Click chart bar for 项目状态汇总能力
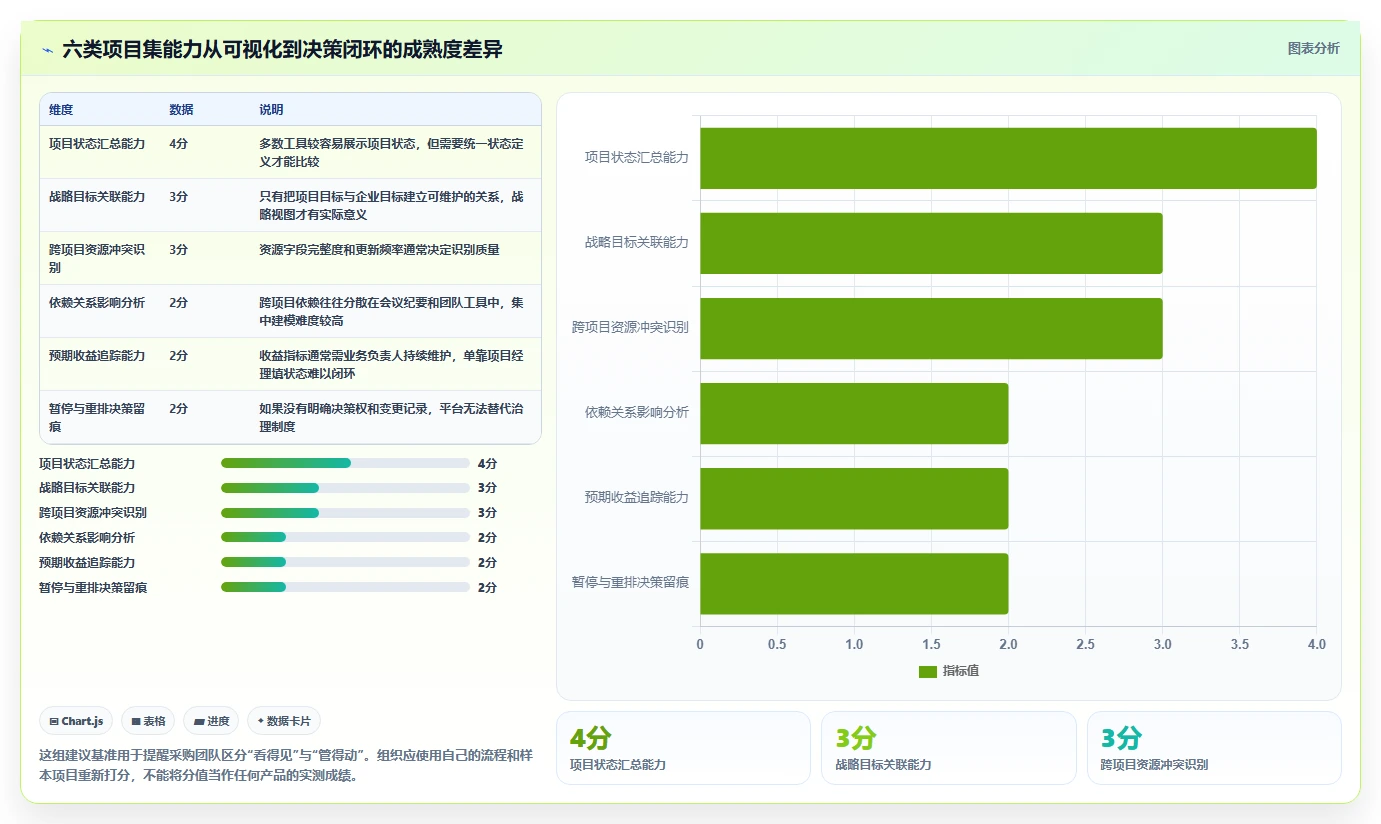This screenshot has width=1381, height=824. tap(1008, 158)
